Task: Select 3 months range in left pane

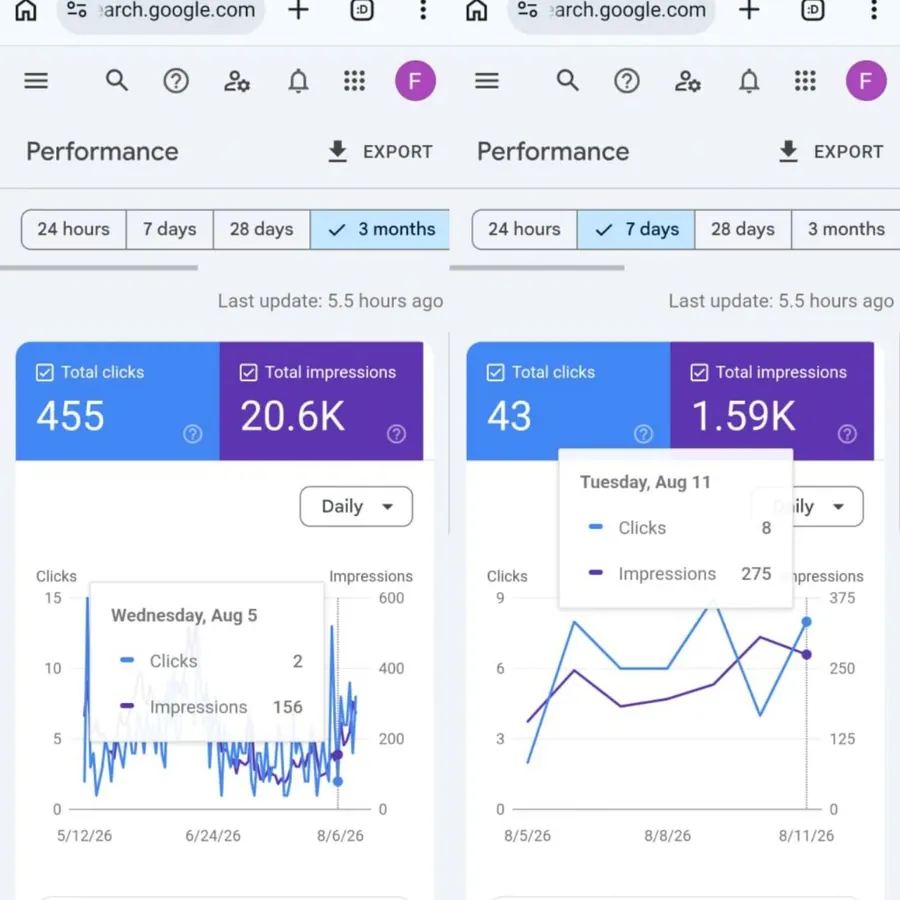Action: click(x=380, y=229)
